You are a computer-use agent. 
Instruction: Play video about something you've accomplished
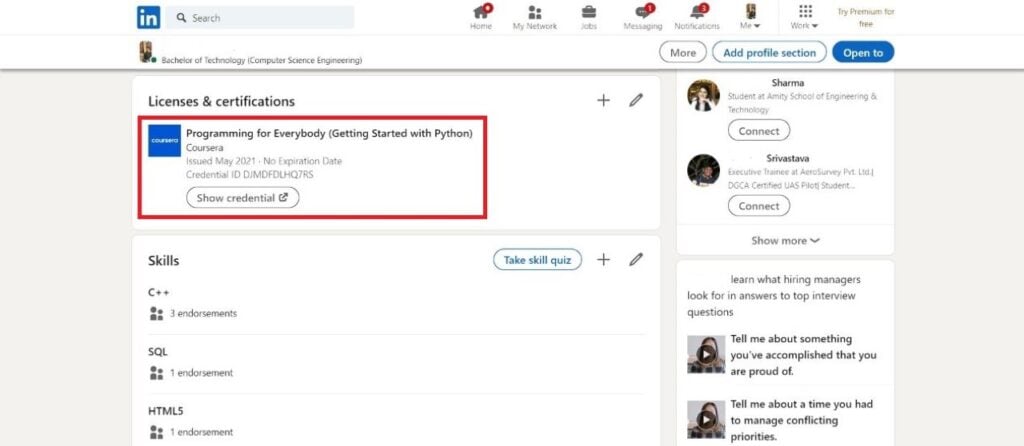[706, 355]
